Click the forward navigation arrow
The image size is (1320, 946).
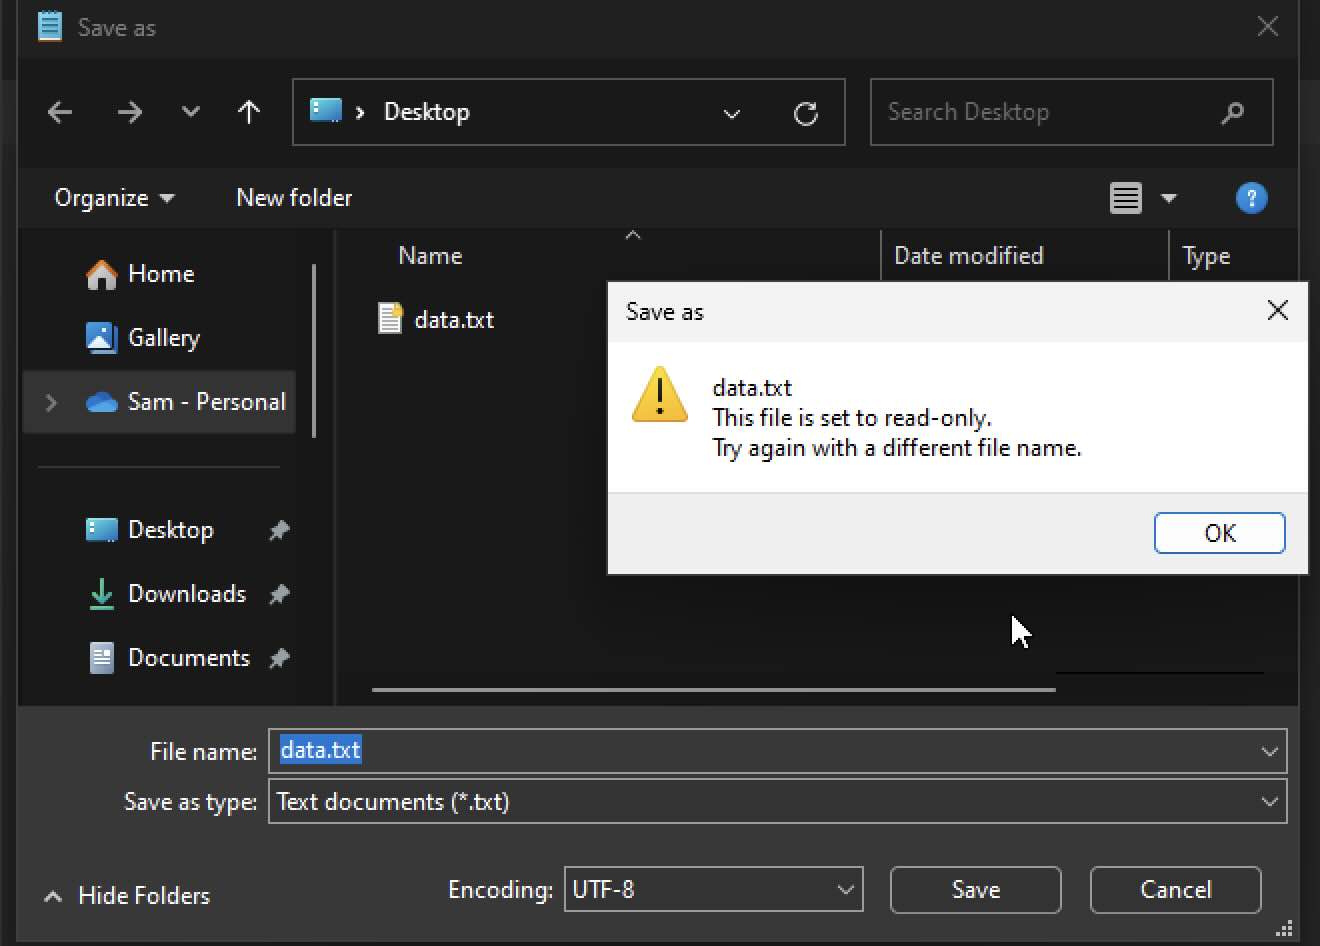[x=130, y=112]
